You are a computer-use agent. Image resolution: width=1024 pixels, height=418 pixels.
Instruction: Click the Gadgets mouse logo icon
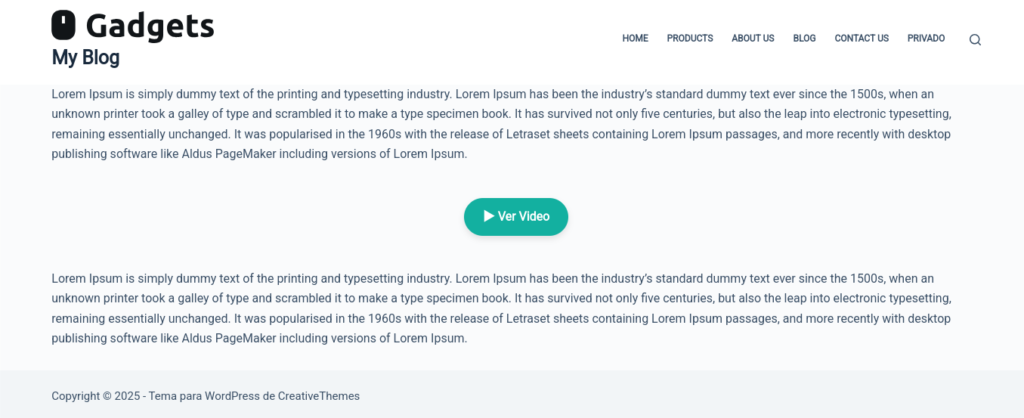point(63,26)
